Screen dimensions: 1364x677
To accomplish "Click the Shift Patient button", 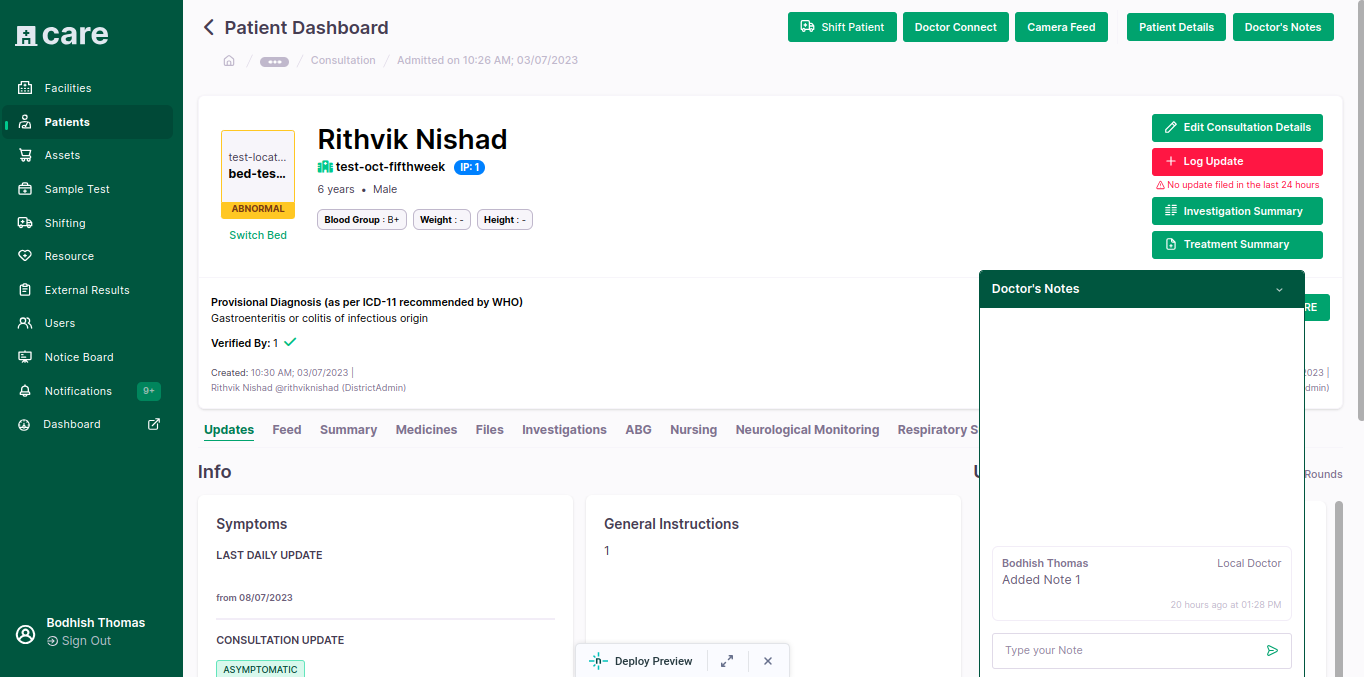I will tap(841, 27).
